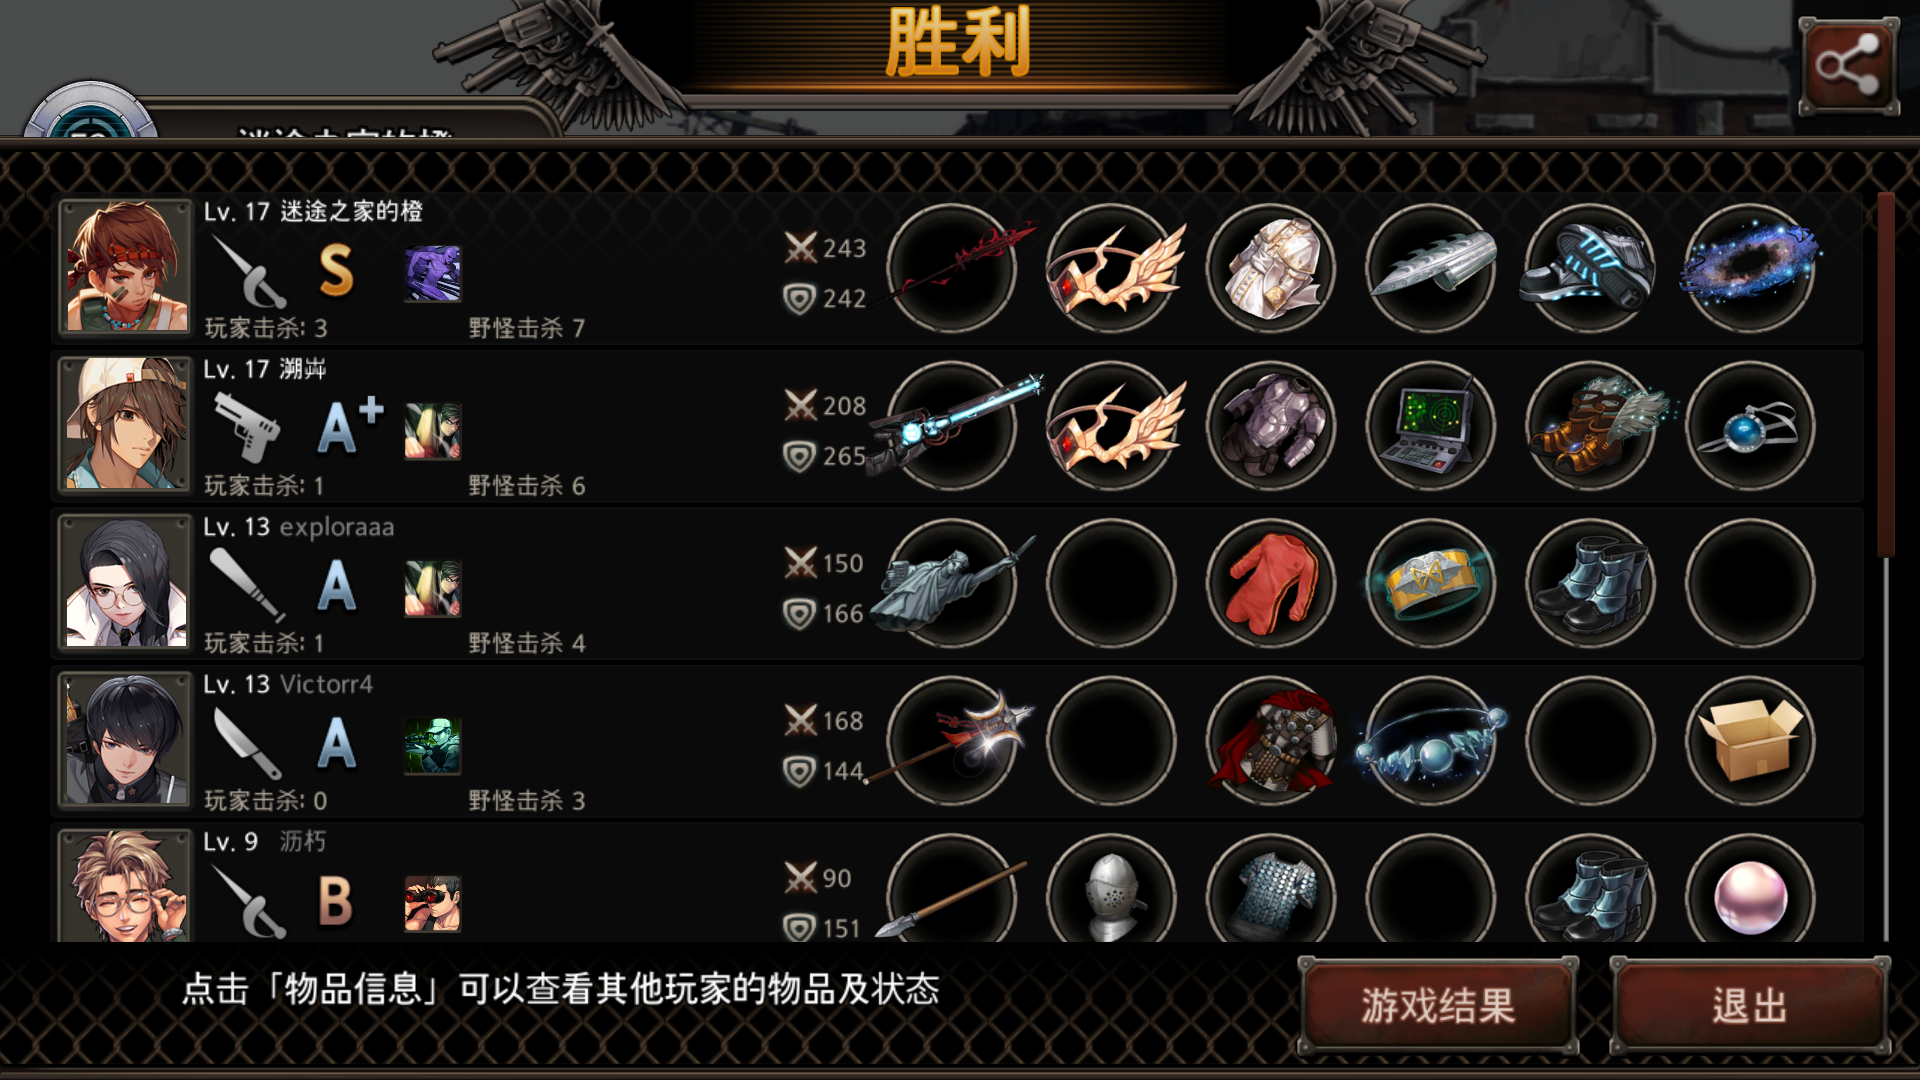The height and width of the screenshot is (1080, 1920).
Task: Select the white coat armor in the first row
Action: [1270, 268]
